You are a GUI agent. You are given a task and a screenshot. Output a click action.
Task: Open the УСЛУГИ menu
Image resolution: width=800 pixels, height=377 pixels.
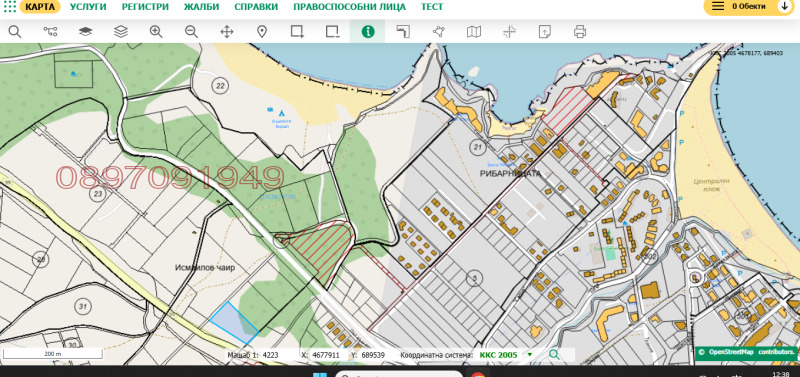click(88, 7)
